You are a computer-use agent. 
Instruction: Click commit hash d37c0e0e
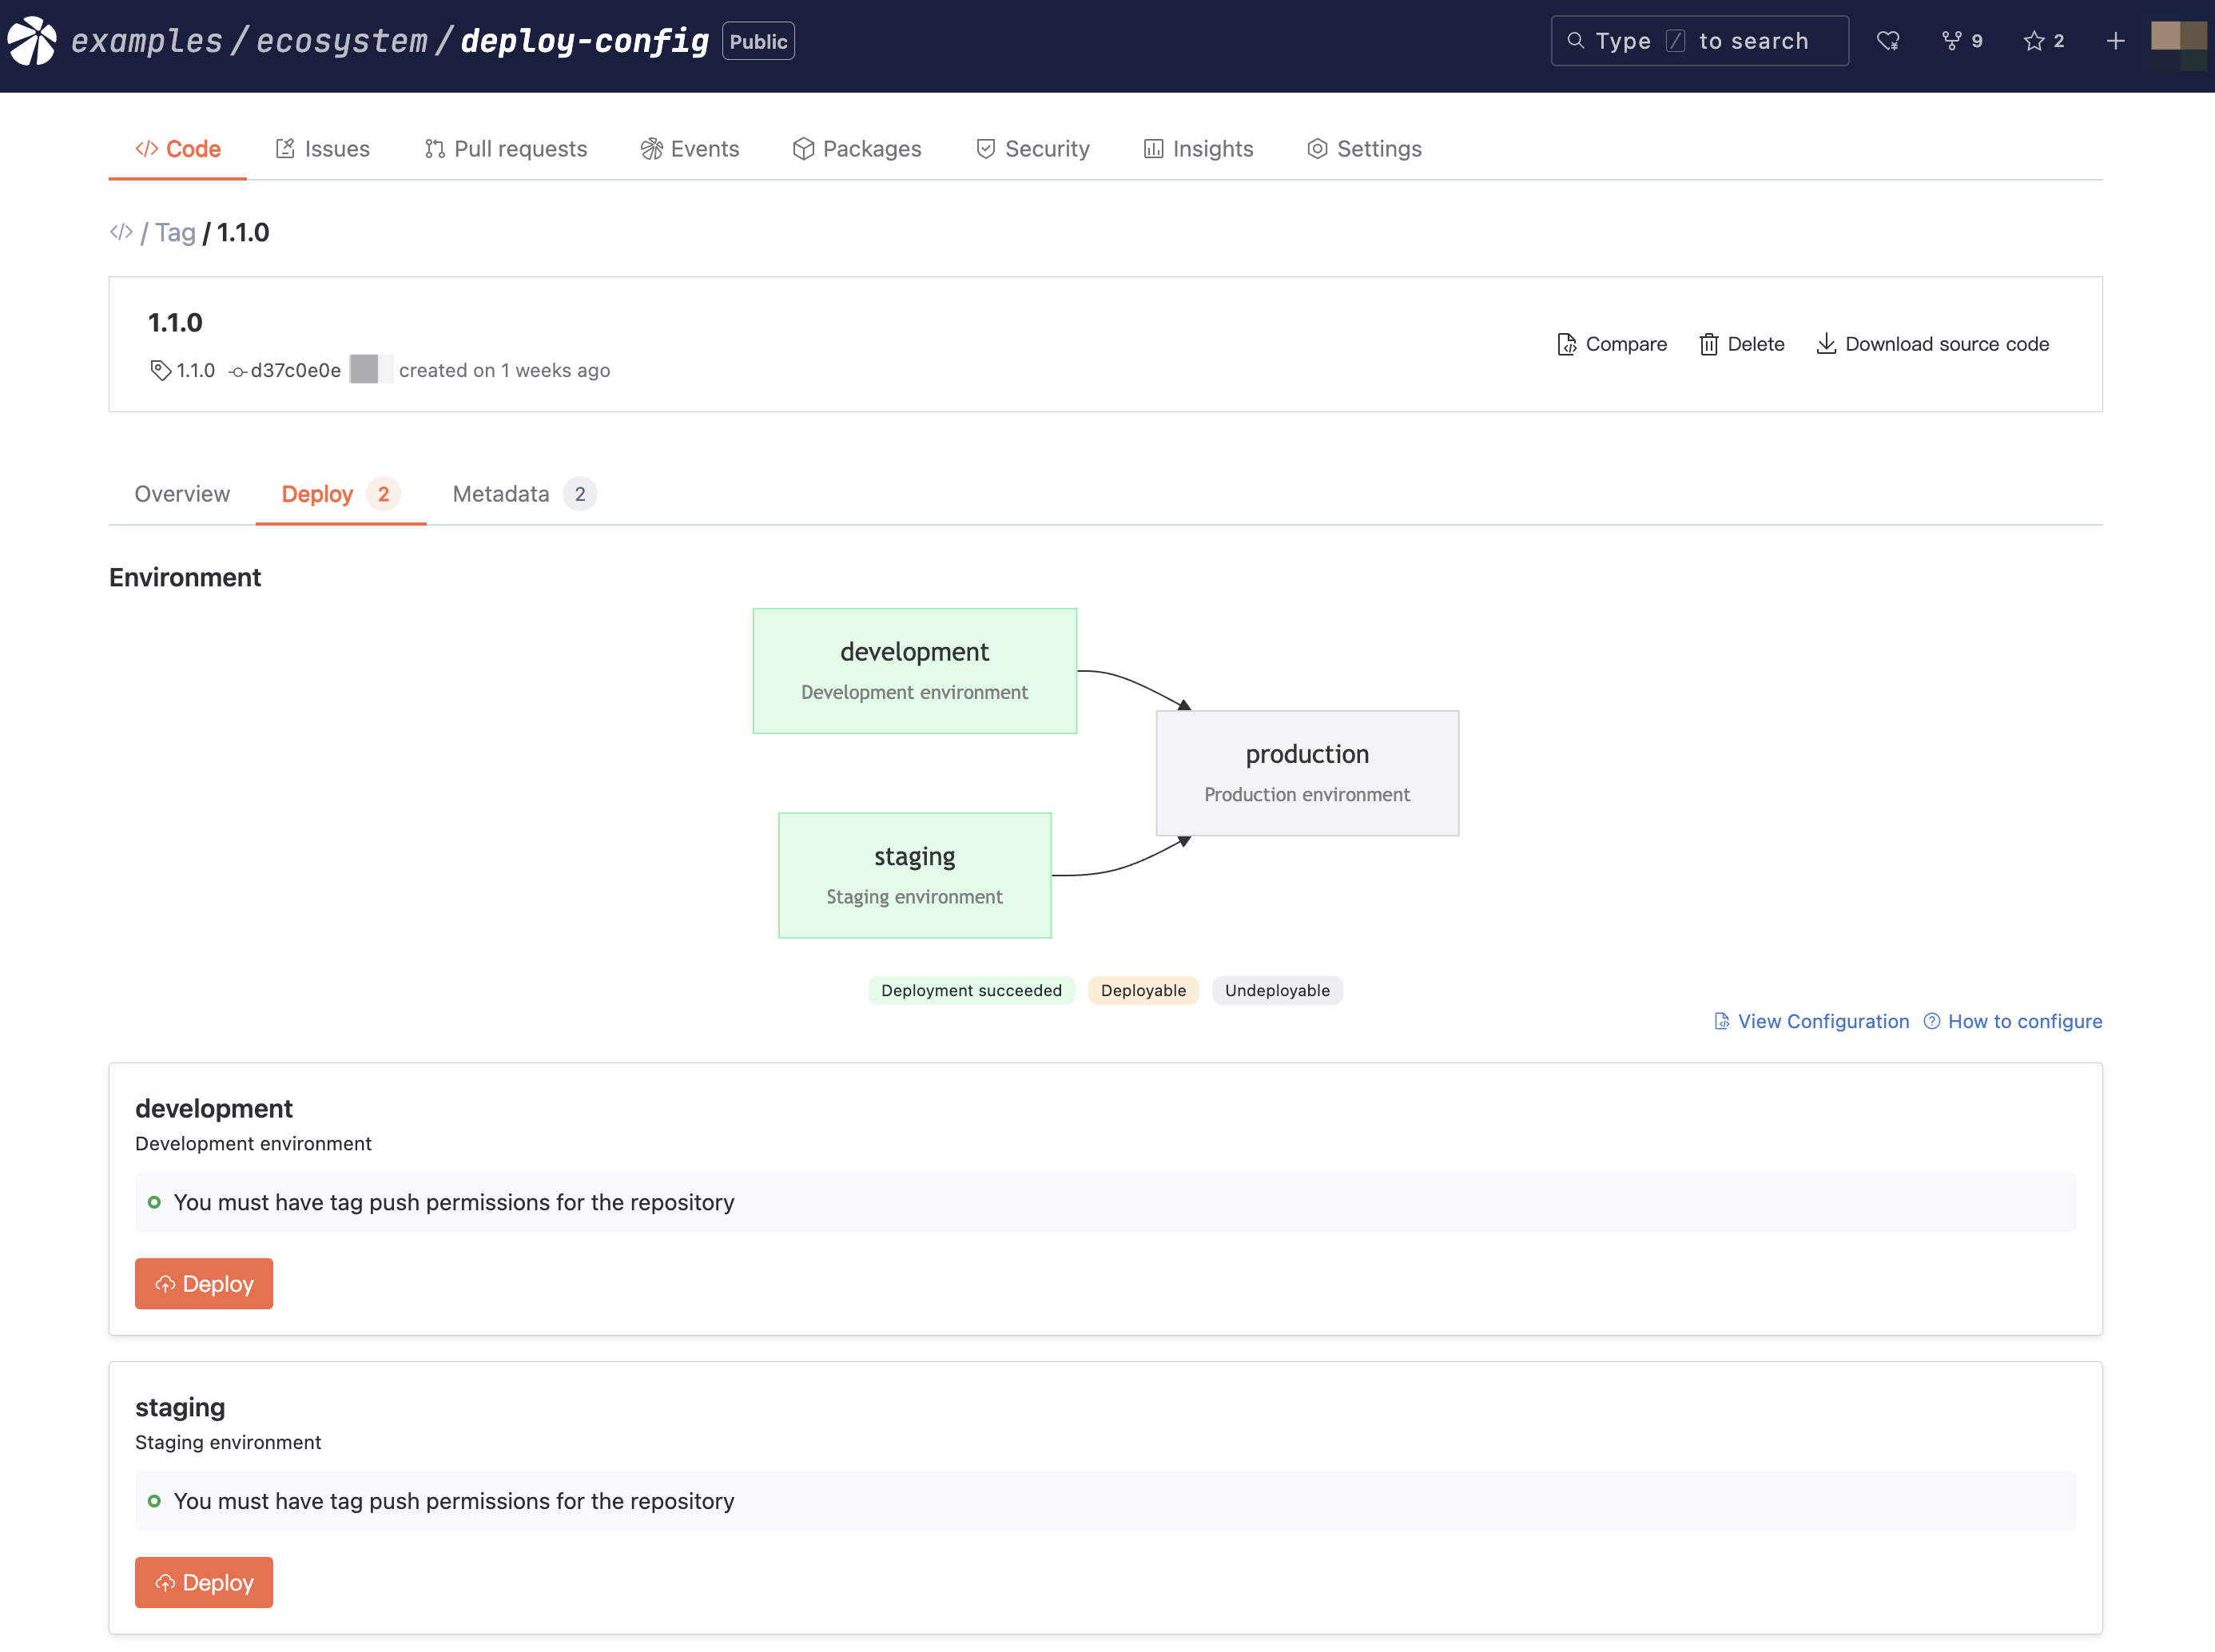point(295,370)
